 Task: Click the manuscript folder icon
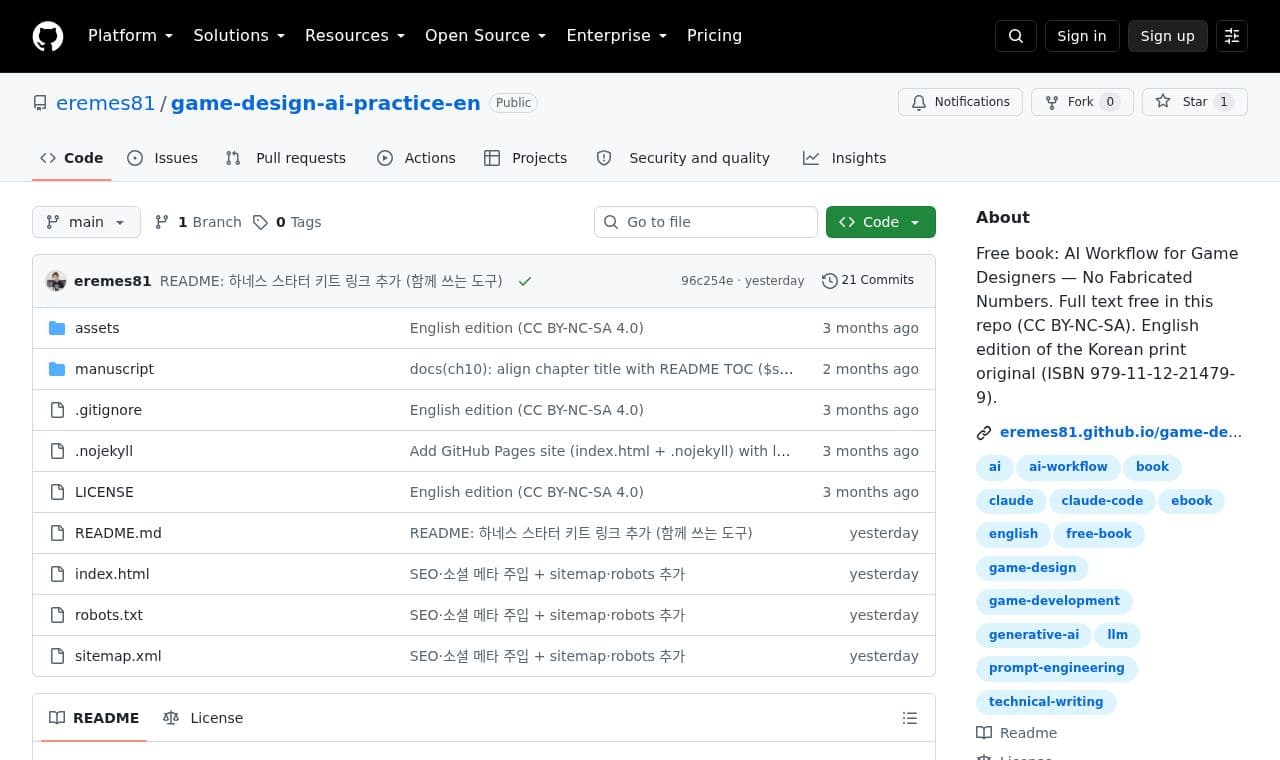(57, 369)
